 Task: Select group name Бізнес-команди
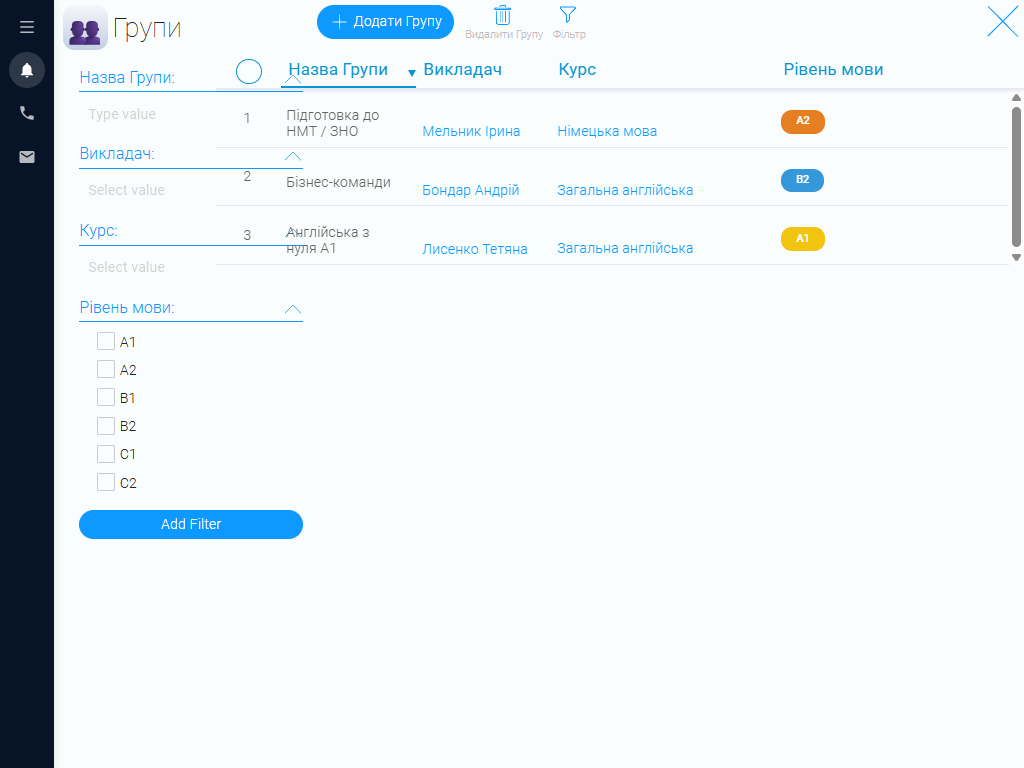coord(338,182)
